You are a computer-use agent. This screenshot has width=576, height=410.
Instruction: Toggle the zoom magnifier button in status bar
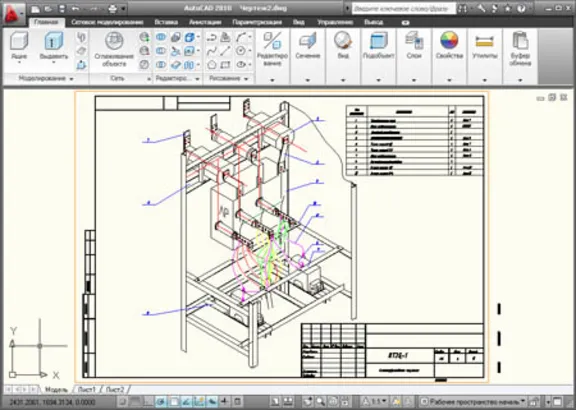321,402
